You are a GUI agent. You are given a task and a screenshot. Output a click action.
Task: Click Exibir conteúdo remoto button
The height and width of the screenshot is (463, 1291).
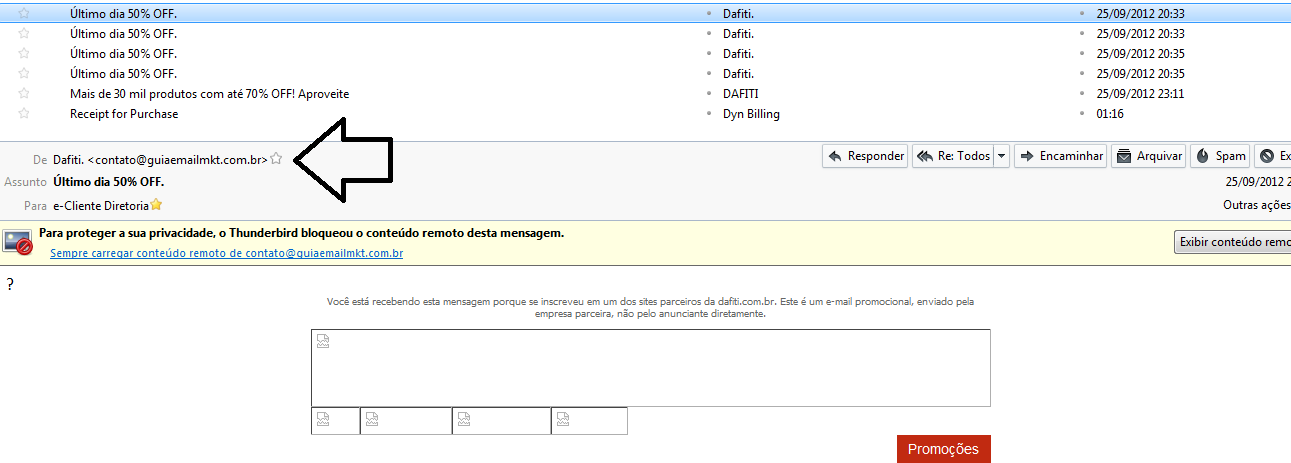[x=1232, y=242]
